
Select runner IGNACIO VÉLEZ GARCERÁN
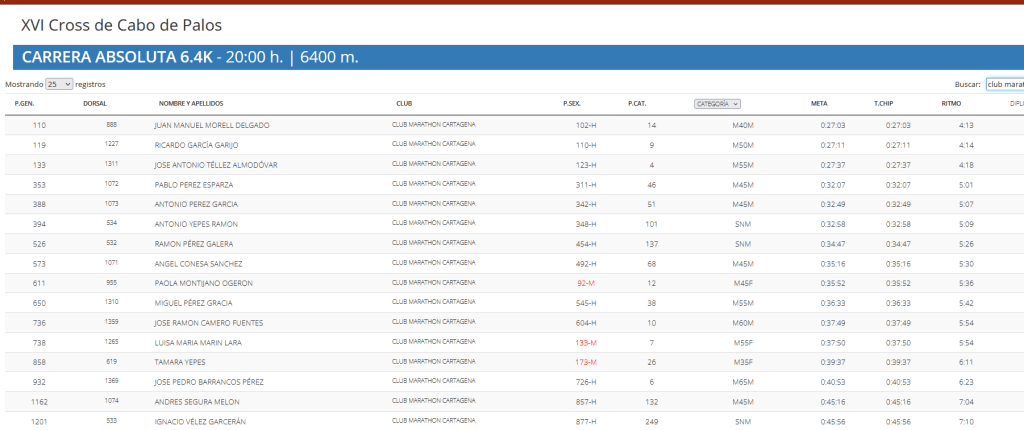200,422
